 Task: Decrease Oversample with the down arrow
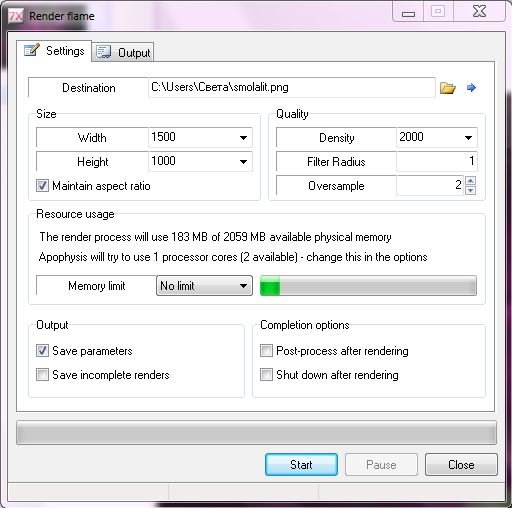(470, 191)
